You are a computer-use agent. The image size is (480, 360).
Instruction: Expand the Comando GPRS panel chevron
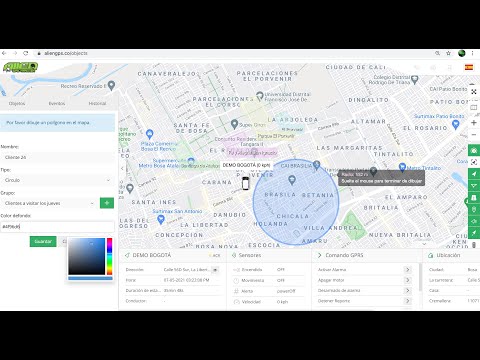coord(319,255)
